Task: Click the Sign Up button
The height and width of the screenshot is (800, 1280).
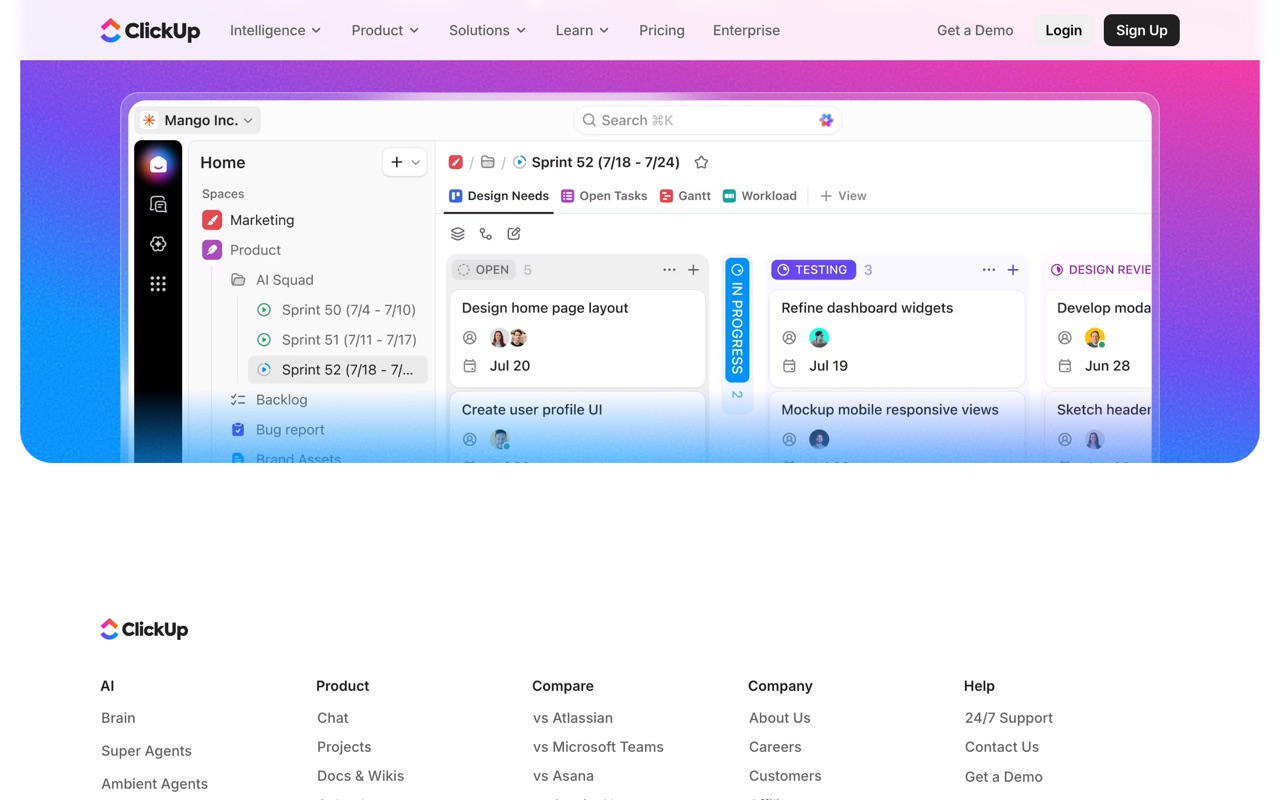Action: [x=1141, y=30]
